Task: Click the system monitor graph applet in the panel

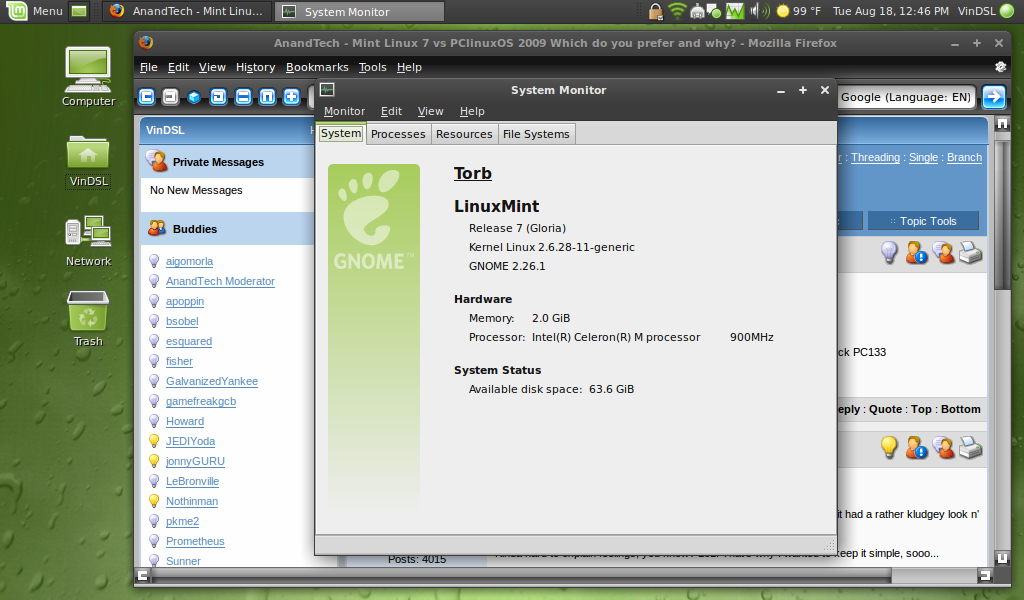Action: [x=734, y=11]
